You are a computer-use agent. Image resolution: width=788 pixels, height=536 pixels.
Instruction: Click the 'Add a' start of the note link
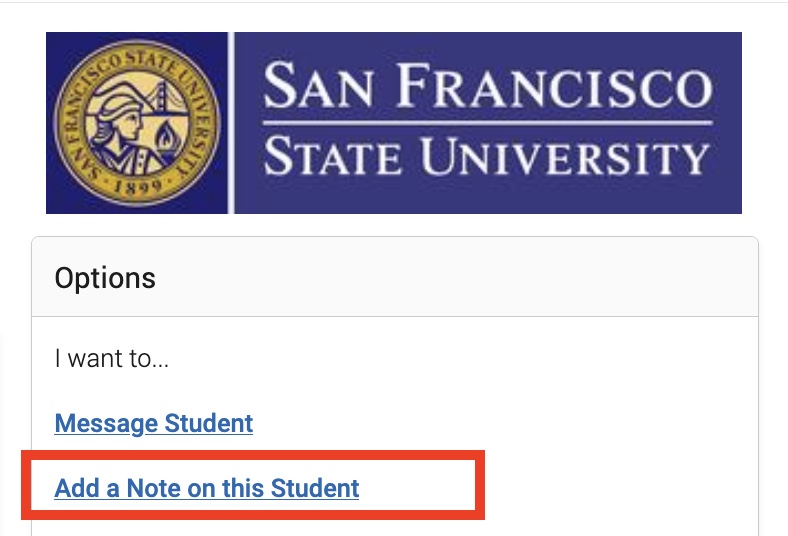[86, 488]
